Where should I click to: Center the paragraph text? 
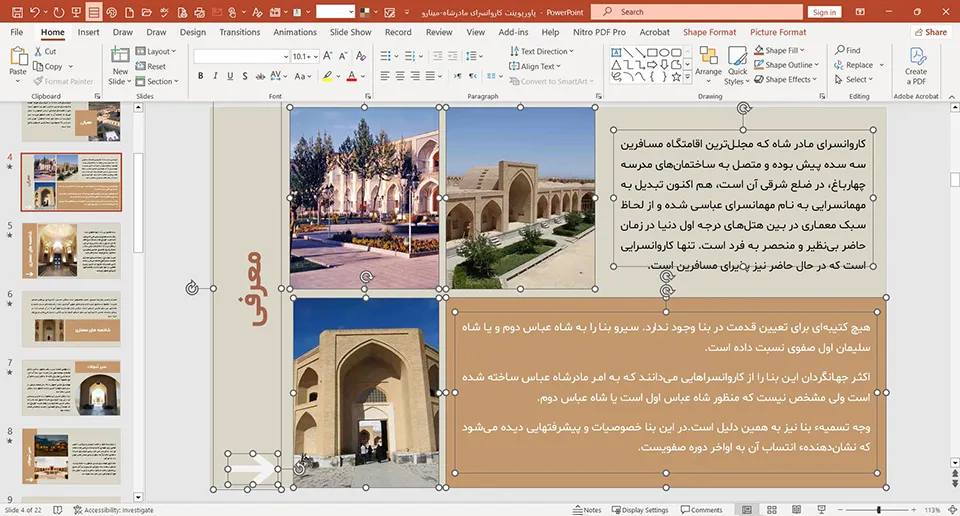pyautogui.click(x=400, y=76)
